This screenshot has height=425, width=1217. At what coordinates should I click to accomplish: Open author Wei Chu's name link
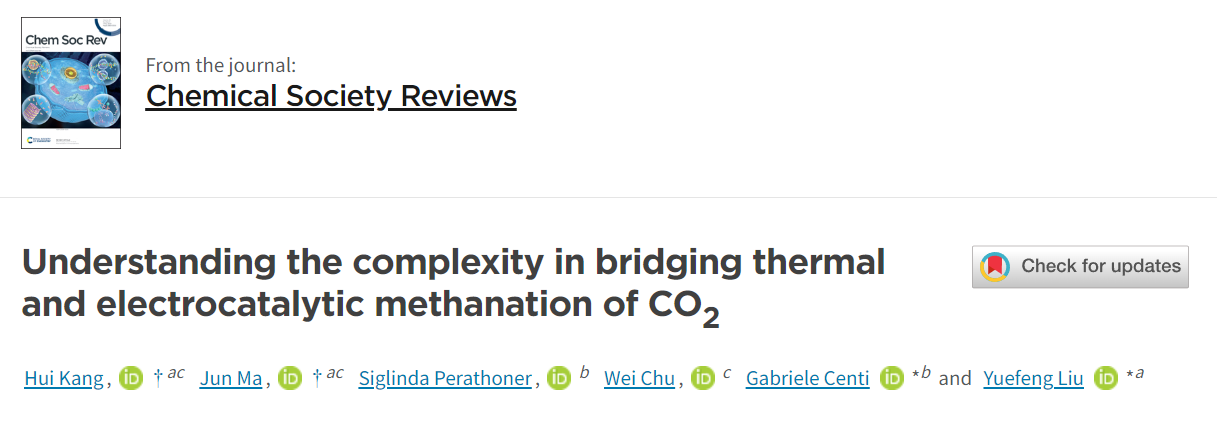pyautogui.click(x=639, y=379)
